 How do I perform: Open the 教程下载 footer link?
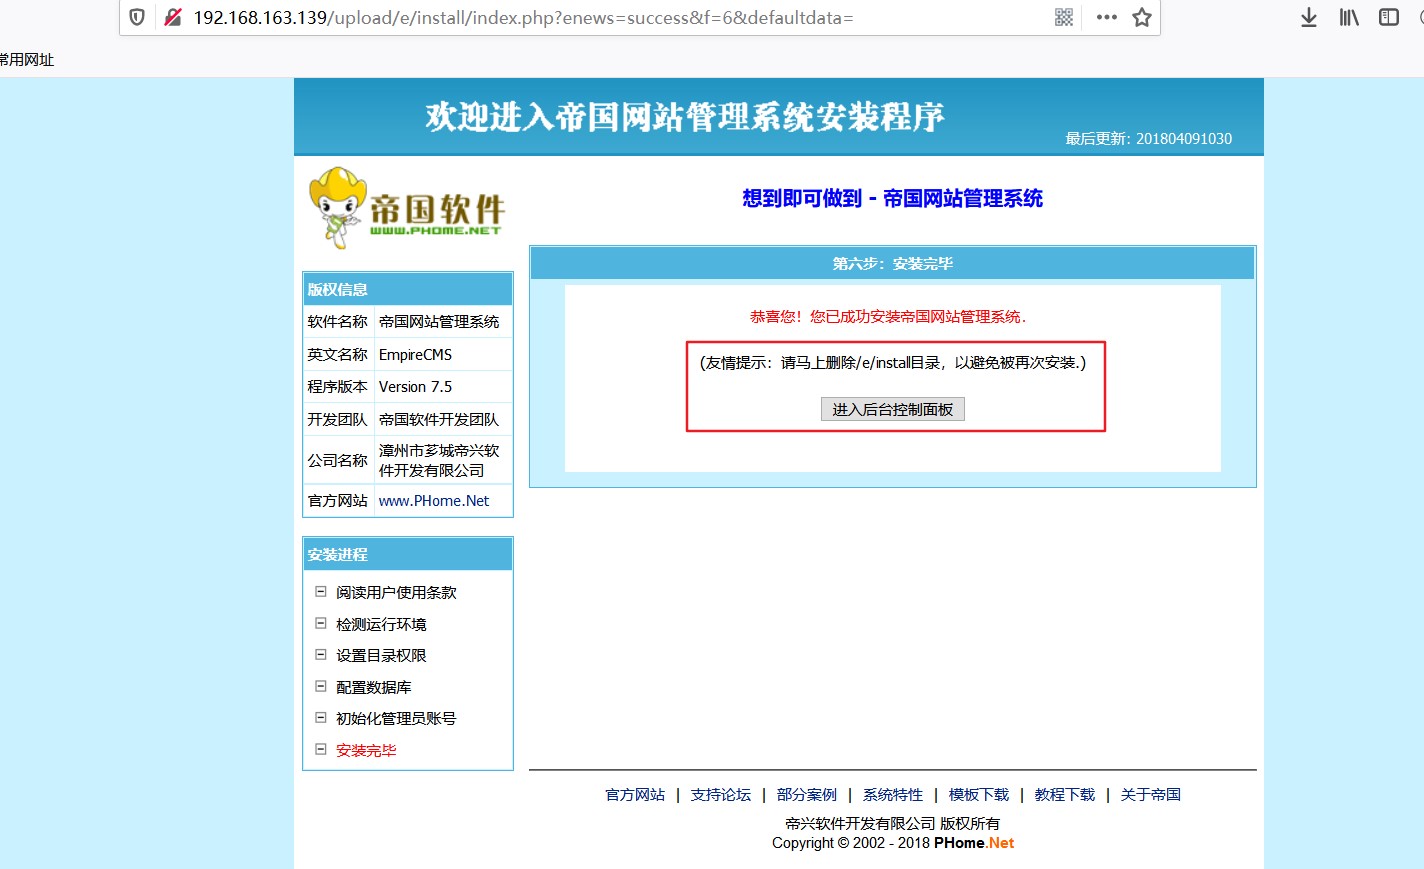pos(1065,795)
